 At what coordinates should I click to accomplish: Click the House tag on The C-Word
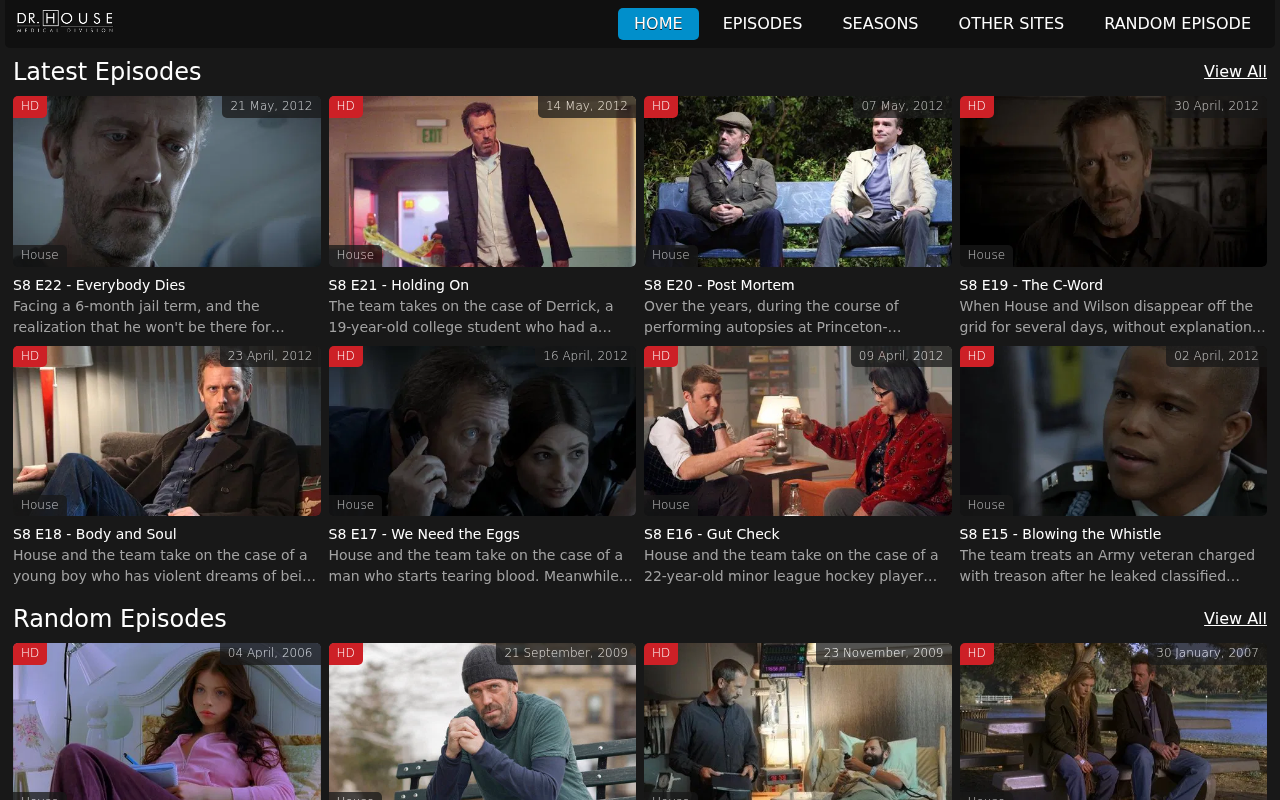[x=986, y=256]
